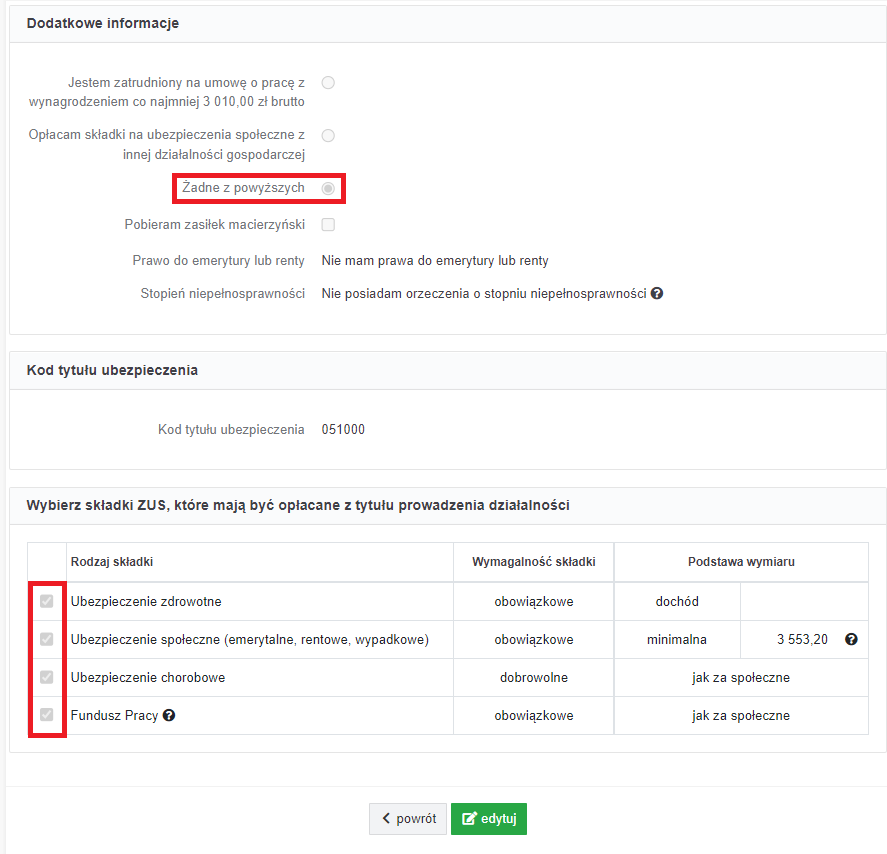
Task: Select 'Jestem zatrudniony na umowę o pracę' radio
Action: point(328,83)
